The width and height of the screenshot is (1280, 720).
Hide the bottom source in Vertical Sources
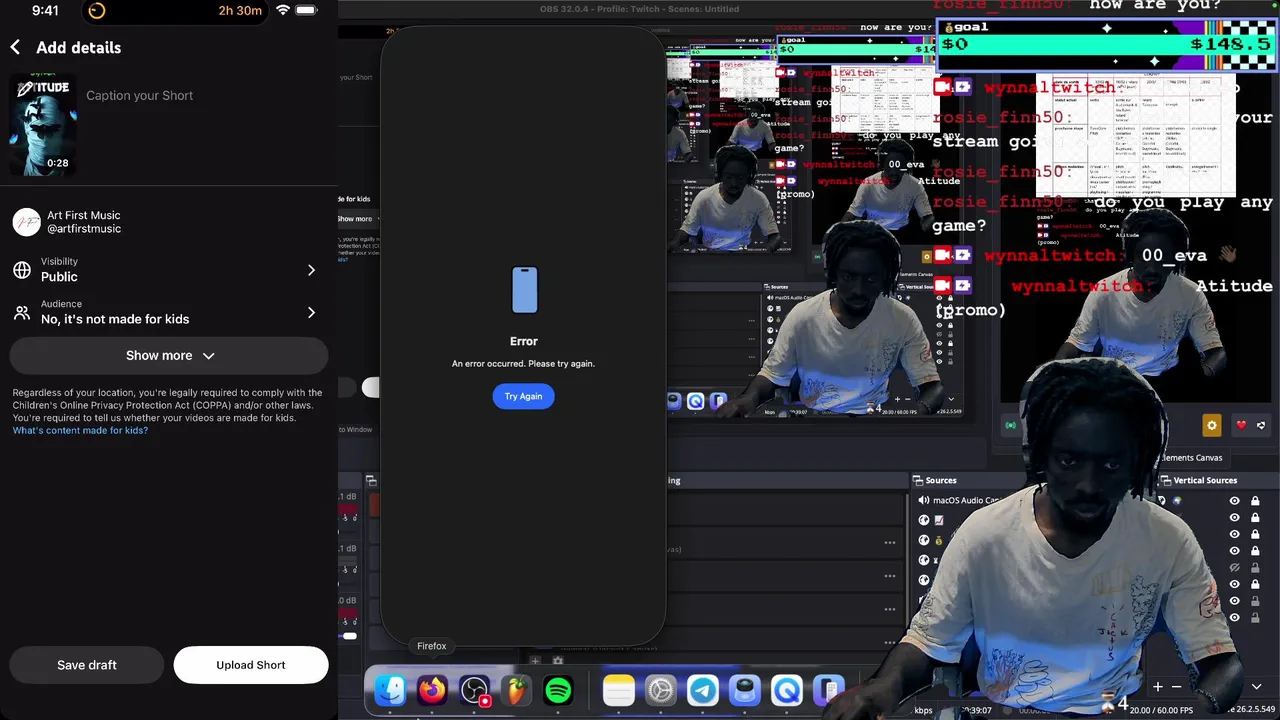(1234, 617)
